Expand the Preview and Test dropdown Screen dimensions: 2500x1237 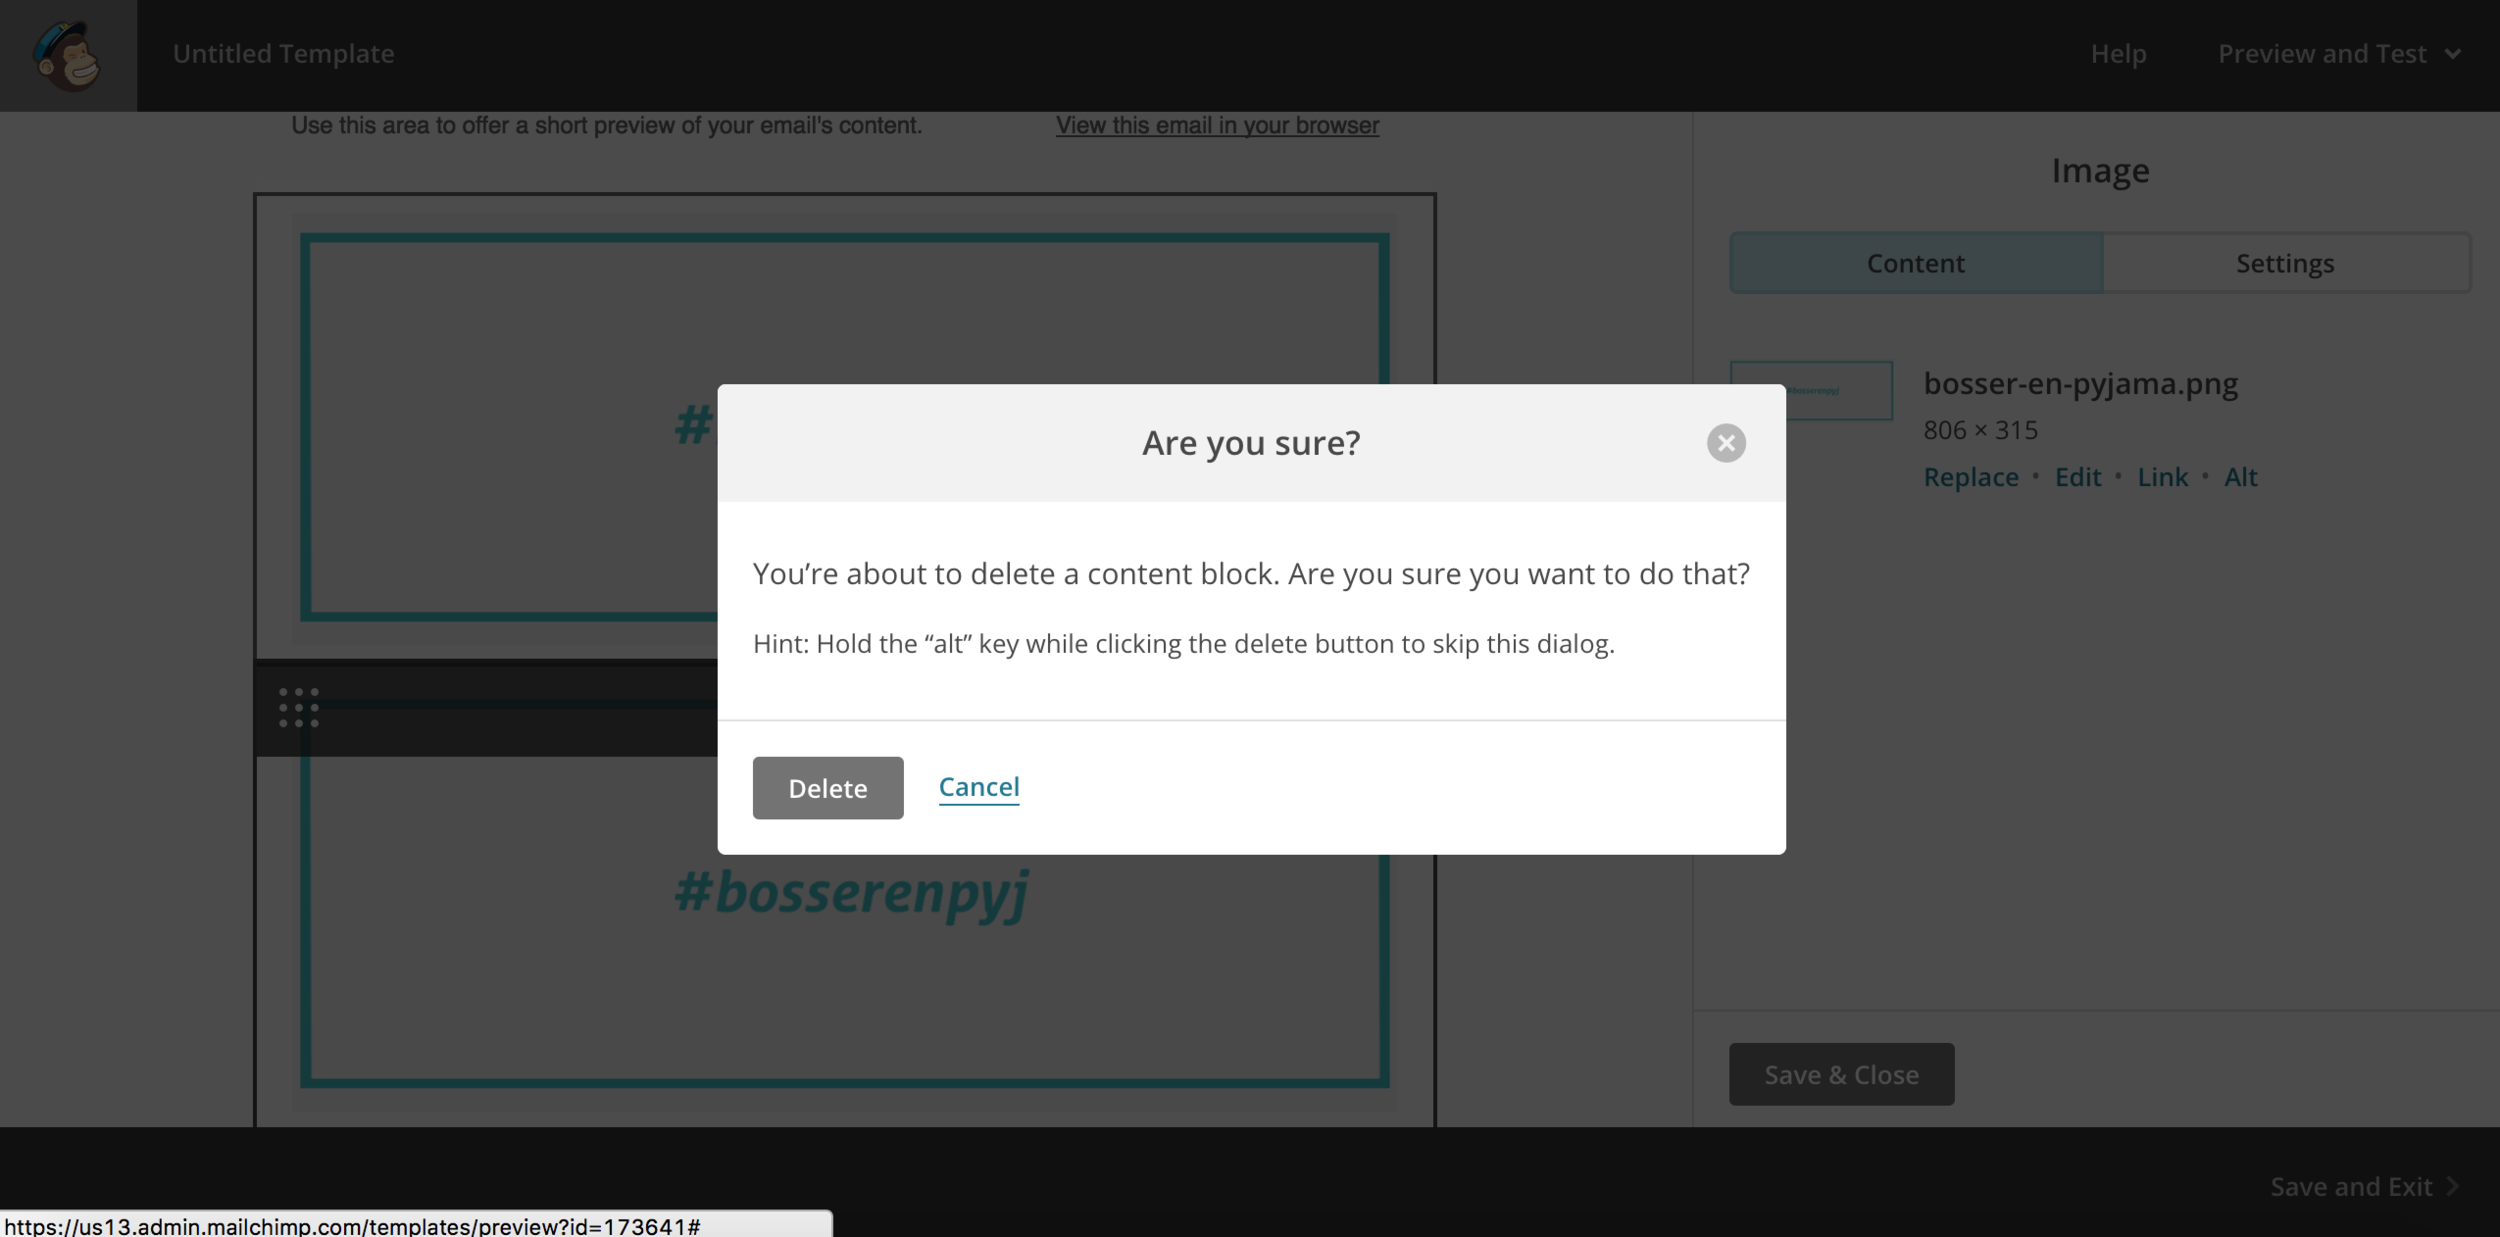pyautogui.click(x=2338, y=54)
